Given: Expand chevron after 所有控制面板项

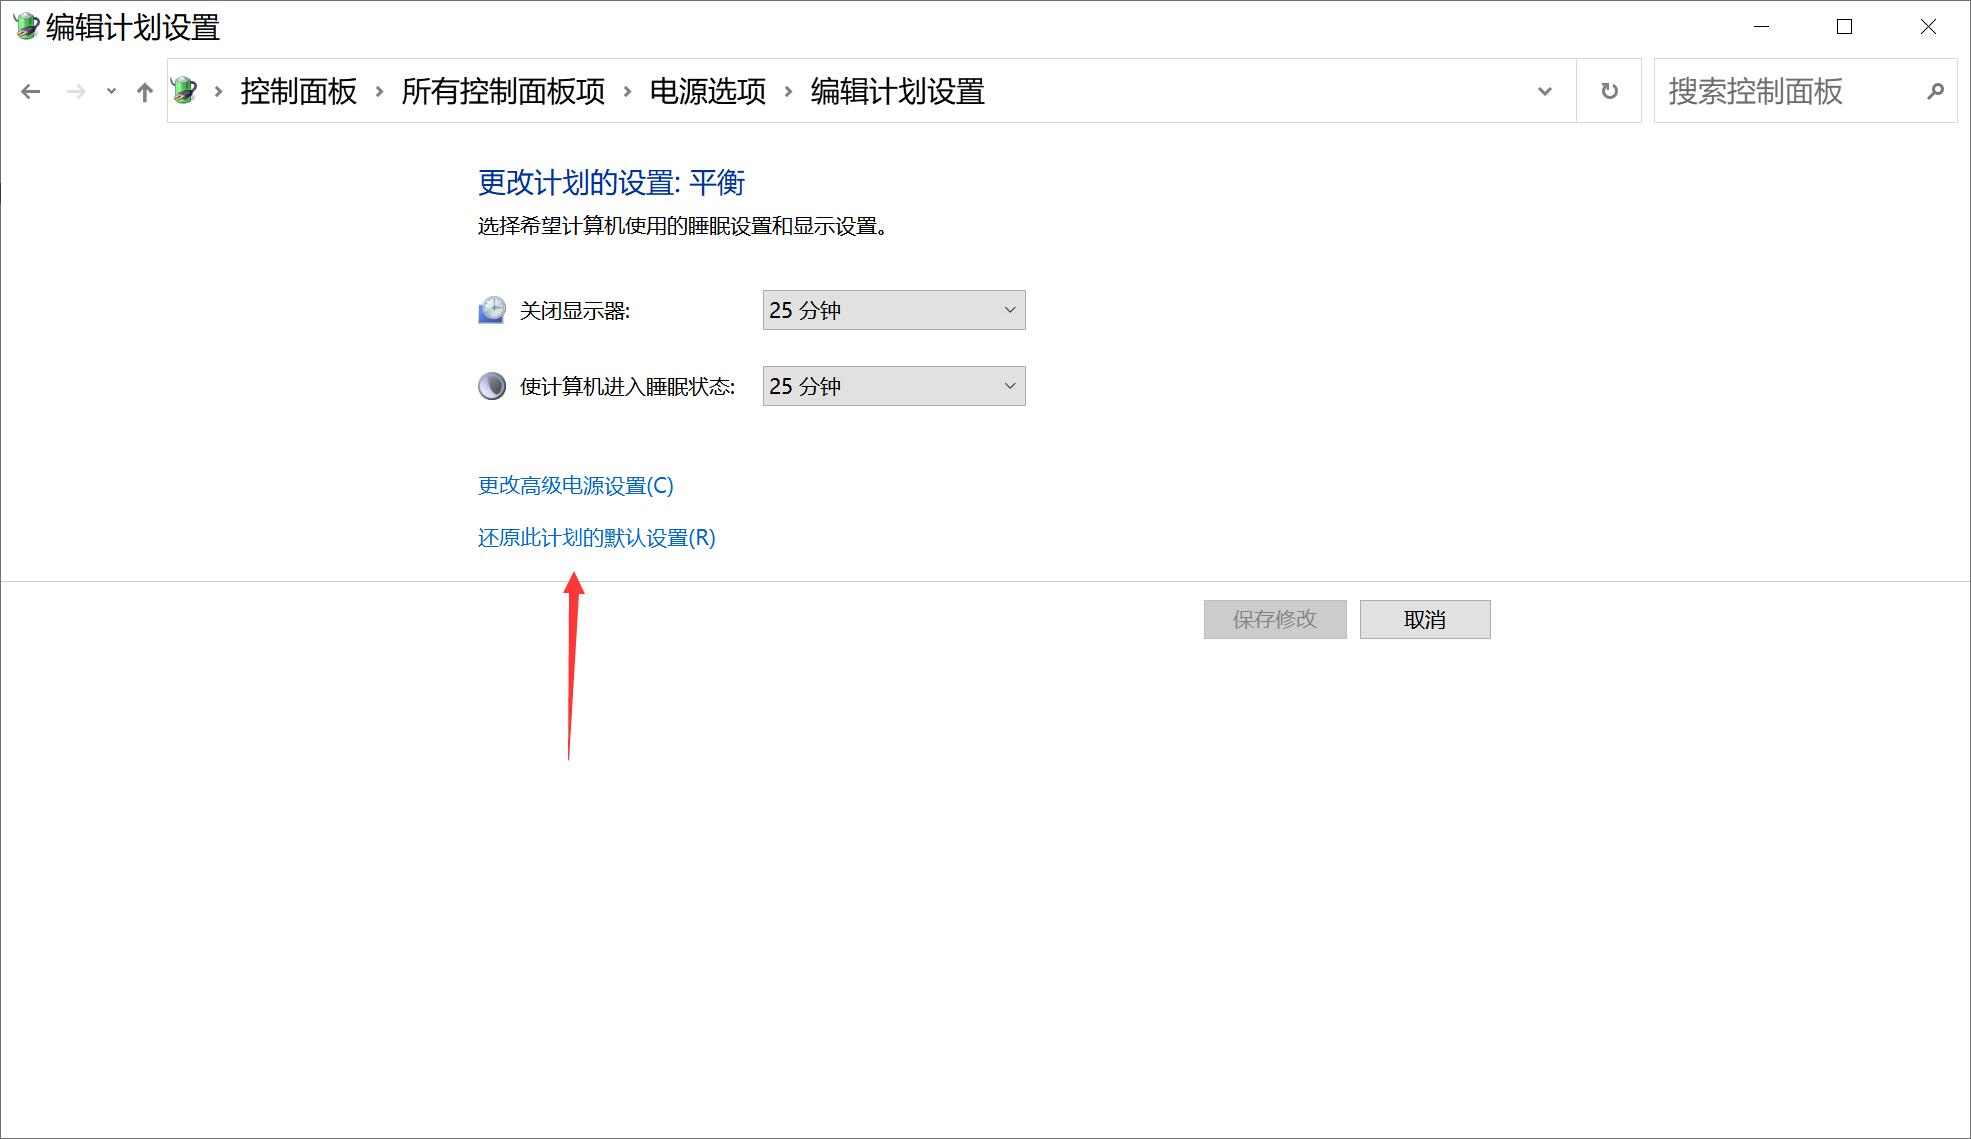Looking at the screenshot, I should [627, 92].
